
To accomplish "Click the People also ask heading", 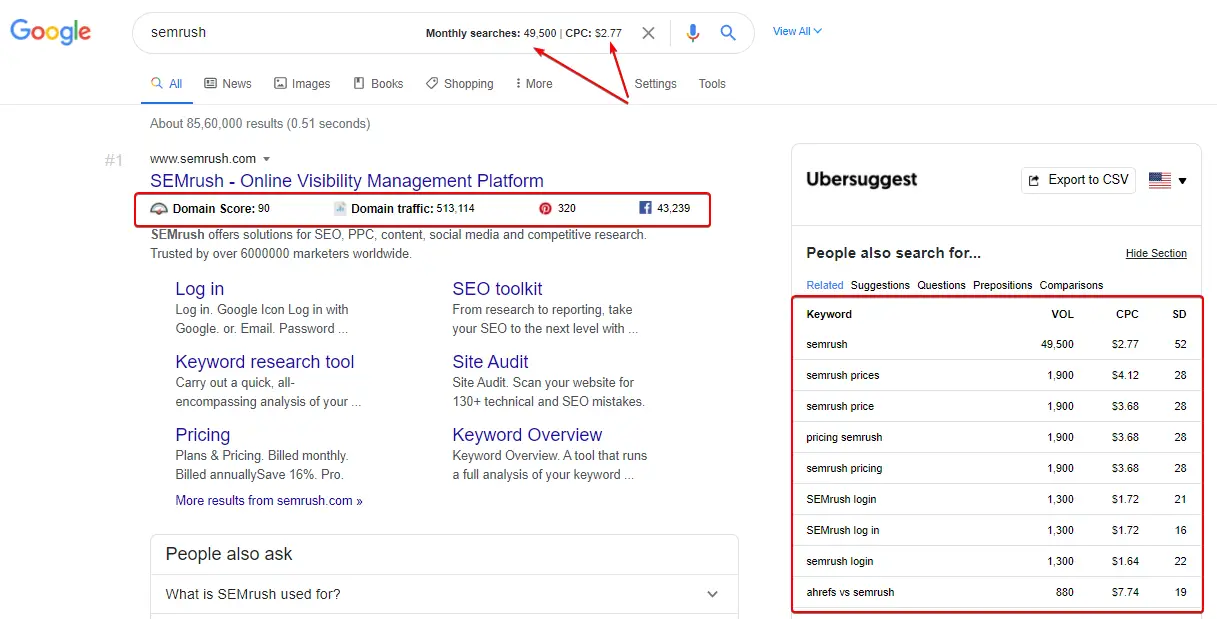I will [x=229, y=554].
